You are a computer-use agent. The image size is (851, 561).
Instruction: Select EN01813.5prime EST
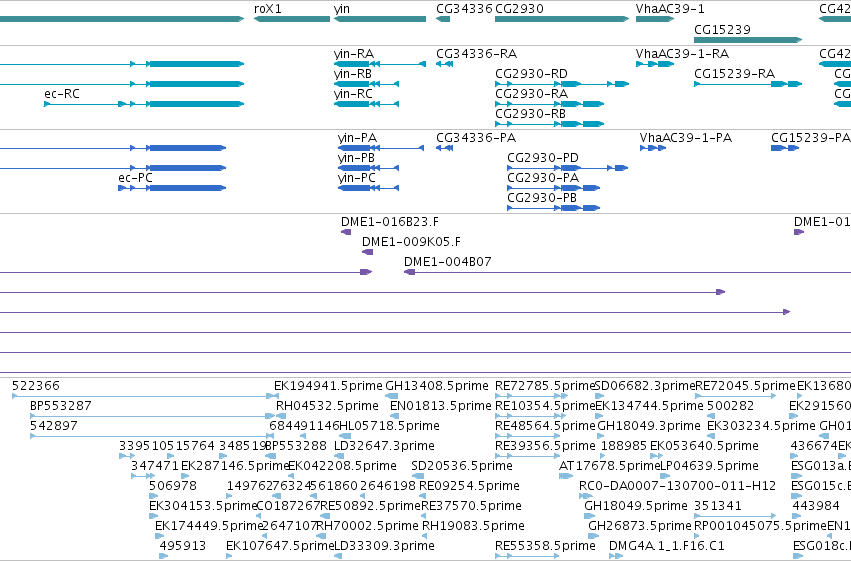[395, 416]
